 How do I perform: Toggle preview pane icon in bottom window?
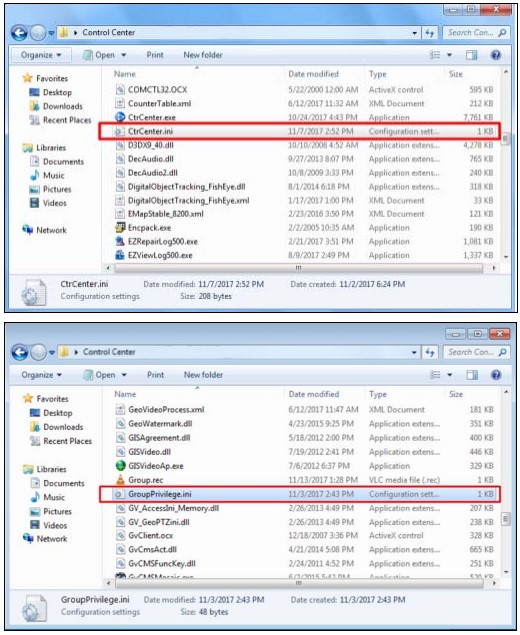click(472, 375)
